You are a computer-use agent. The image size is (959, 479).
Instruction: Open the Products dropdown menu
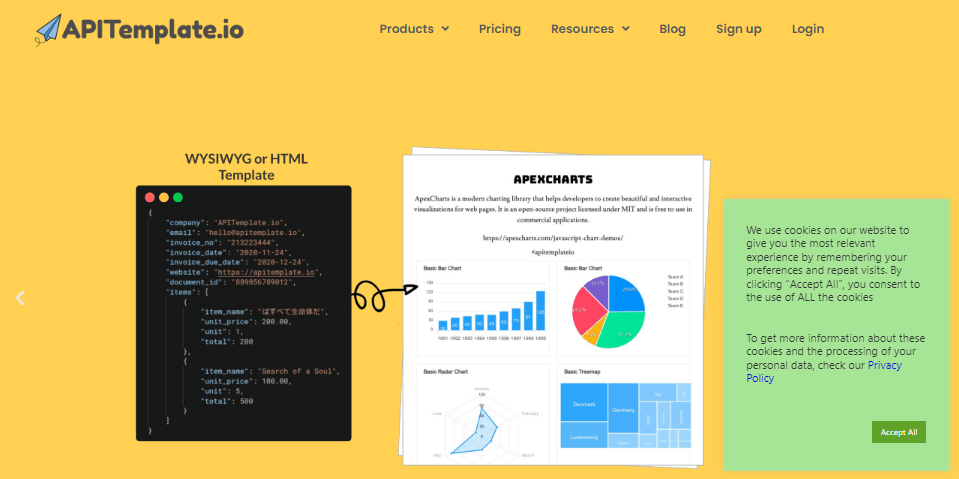tap(414, 29)
